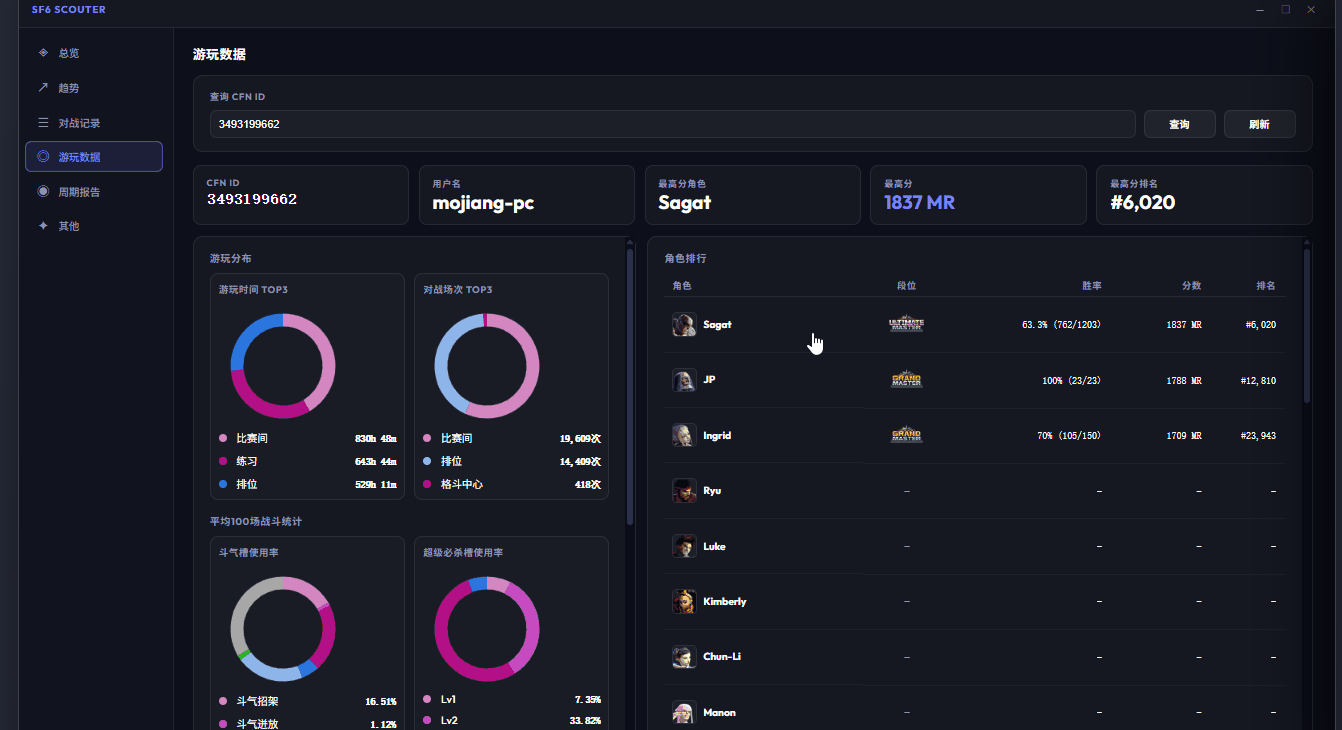Click the 排名 column header
Screen dimensions: 1342x730
[1266, 286]
